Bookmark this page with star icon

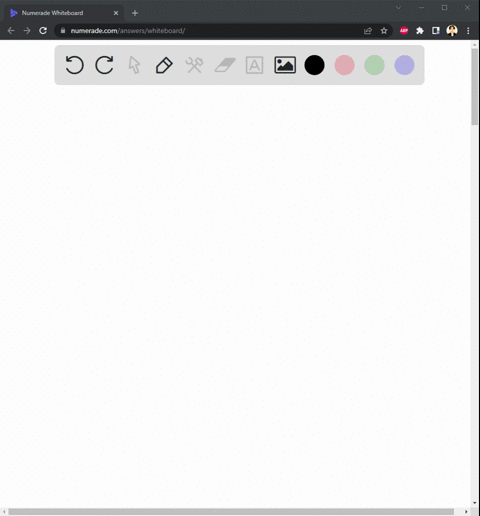pyautogui.click(x=384, y=31)
